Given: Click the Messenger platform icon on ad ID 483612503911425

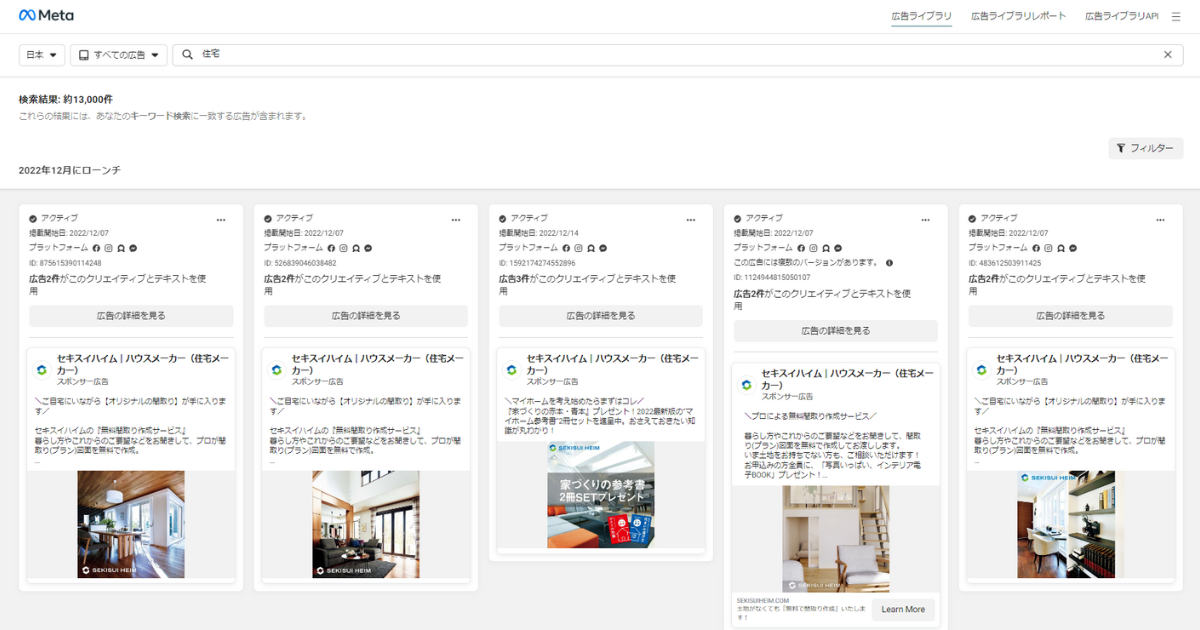Looking at the screenshot, I should 1073,247.
